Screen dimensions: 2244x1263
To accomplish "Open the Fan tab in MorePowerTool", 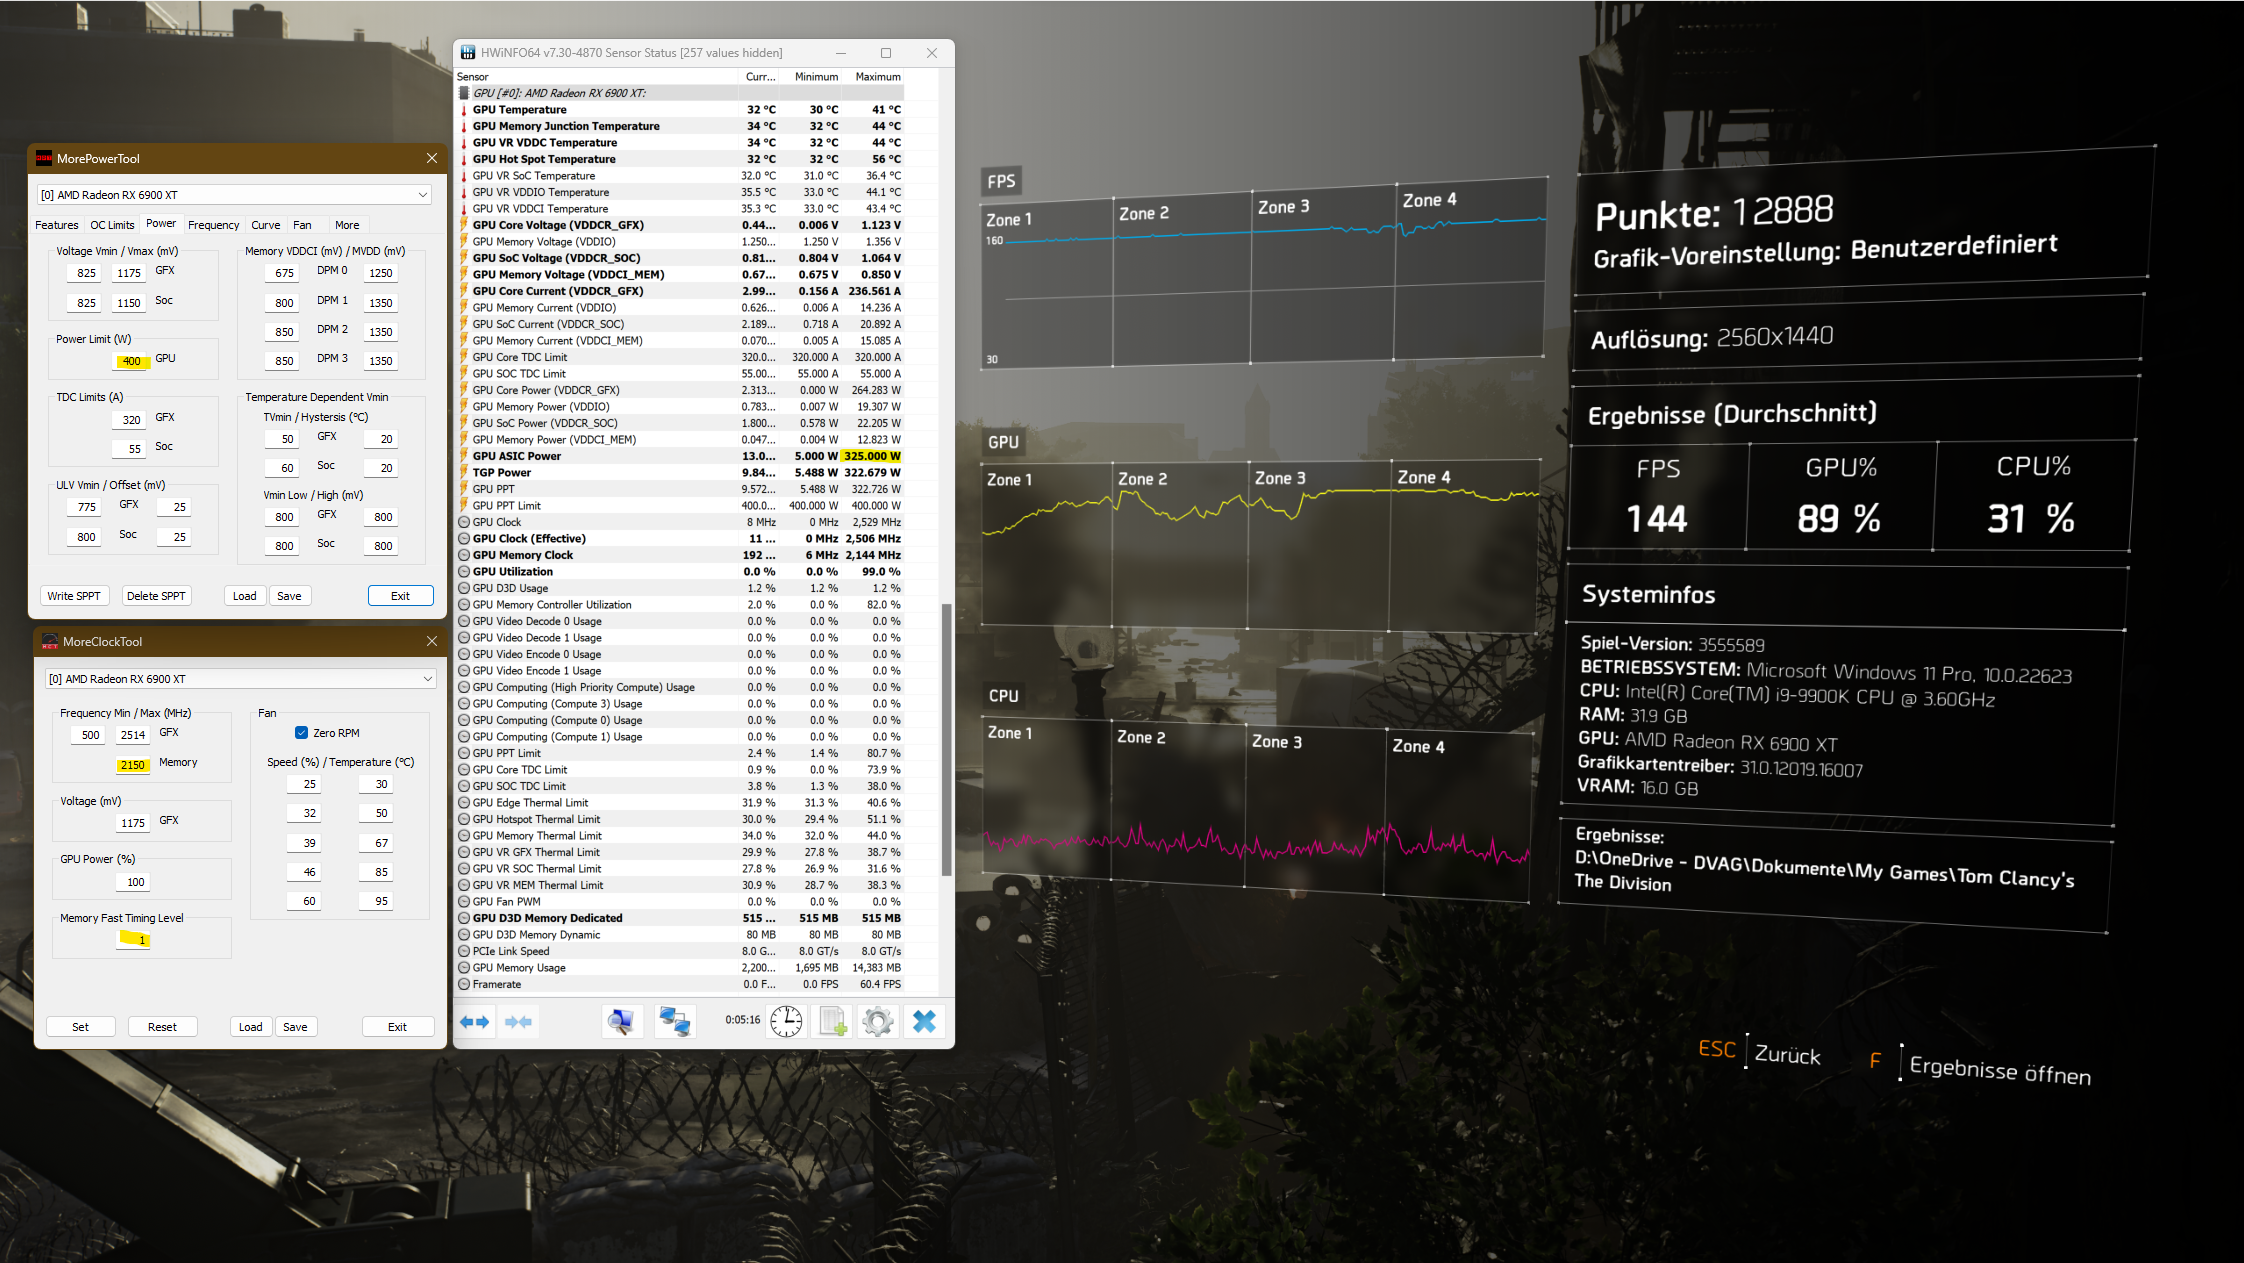I will 302,225.
